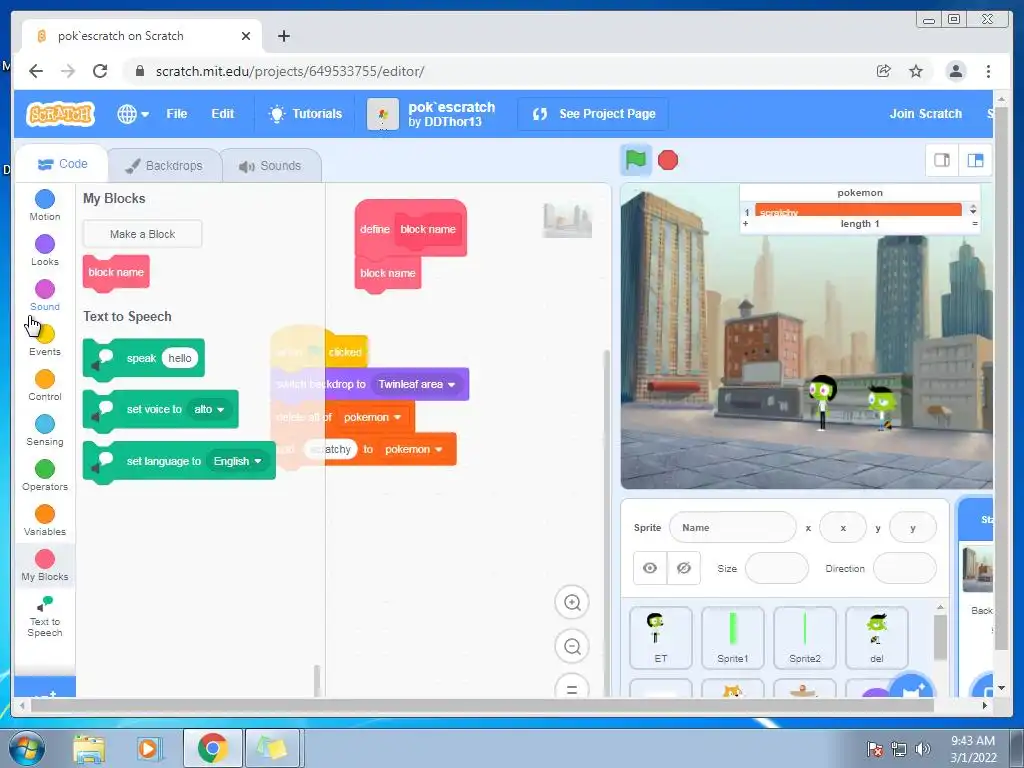This screenshot has height=768, width=1024.
Task: Open the Twinleaf area backdrop dropdown
Action: tap(417, 384)
